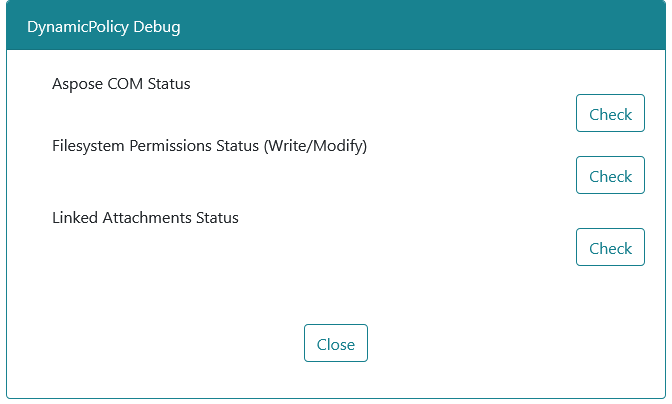Click the word Aspose in the label
672x404 pixels.
point(78,85)
